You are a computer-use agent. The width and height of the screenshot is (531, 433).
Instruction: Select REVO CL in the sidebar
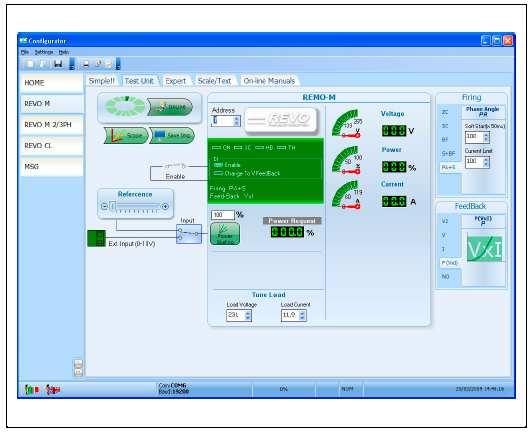click(52, 146)
